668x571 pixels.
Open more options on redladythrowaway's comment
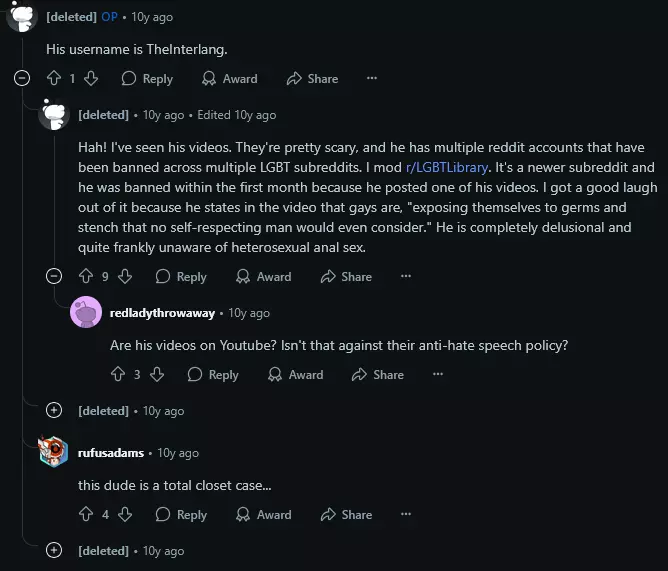pos(437,374)
